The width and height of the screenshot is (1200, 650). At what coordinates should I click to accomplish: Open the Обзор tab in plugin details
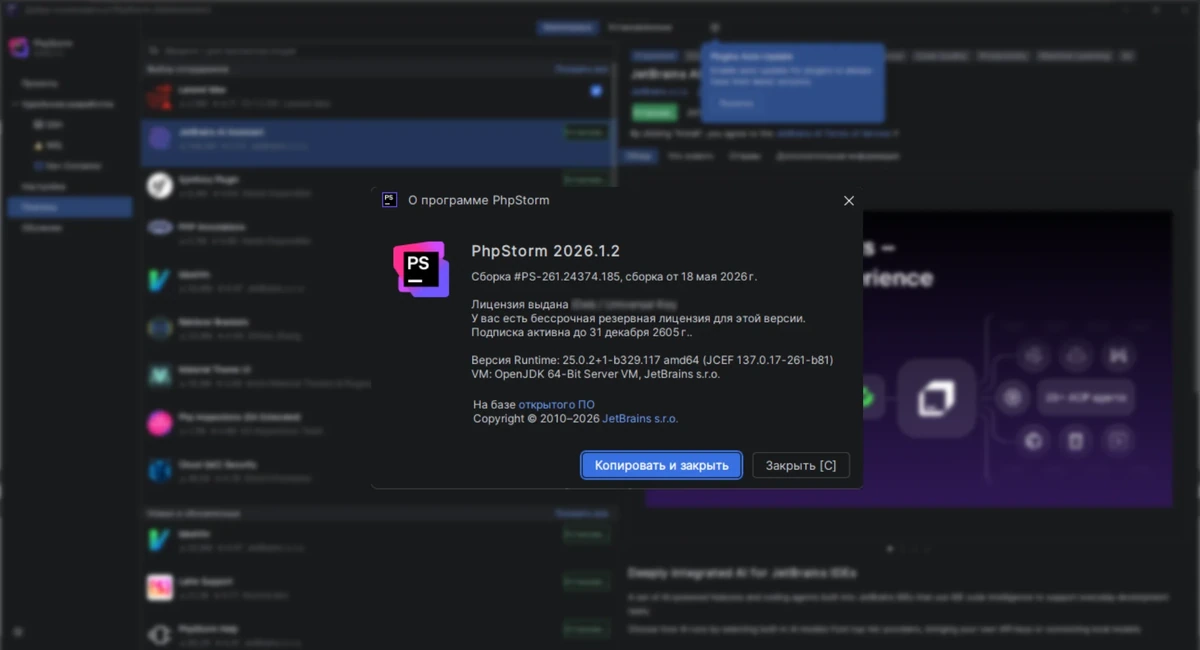640,156
